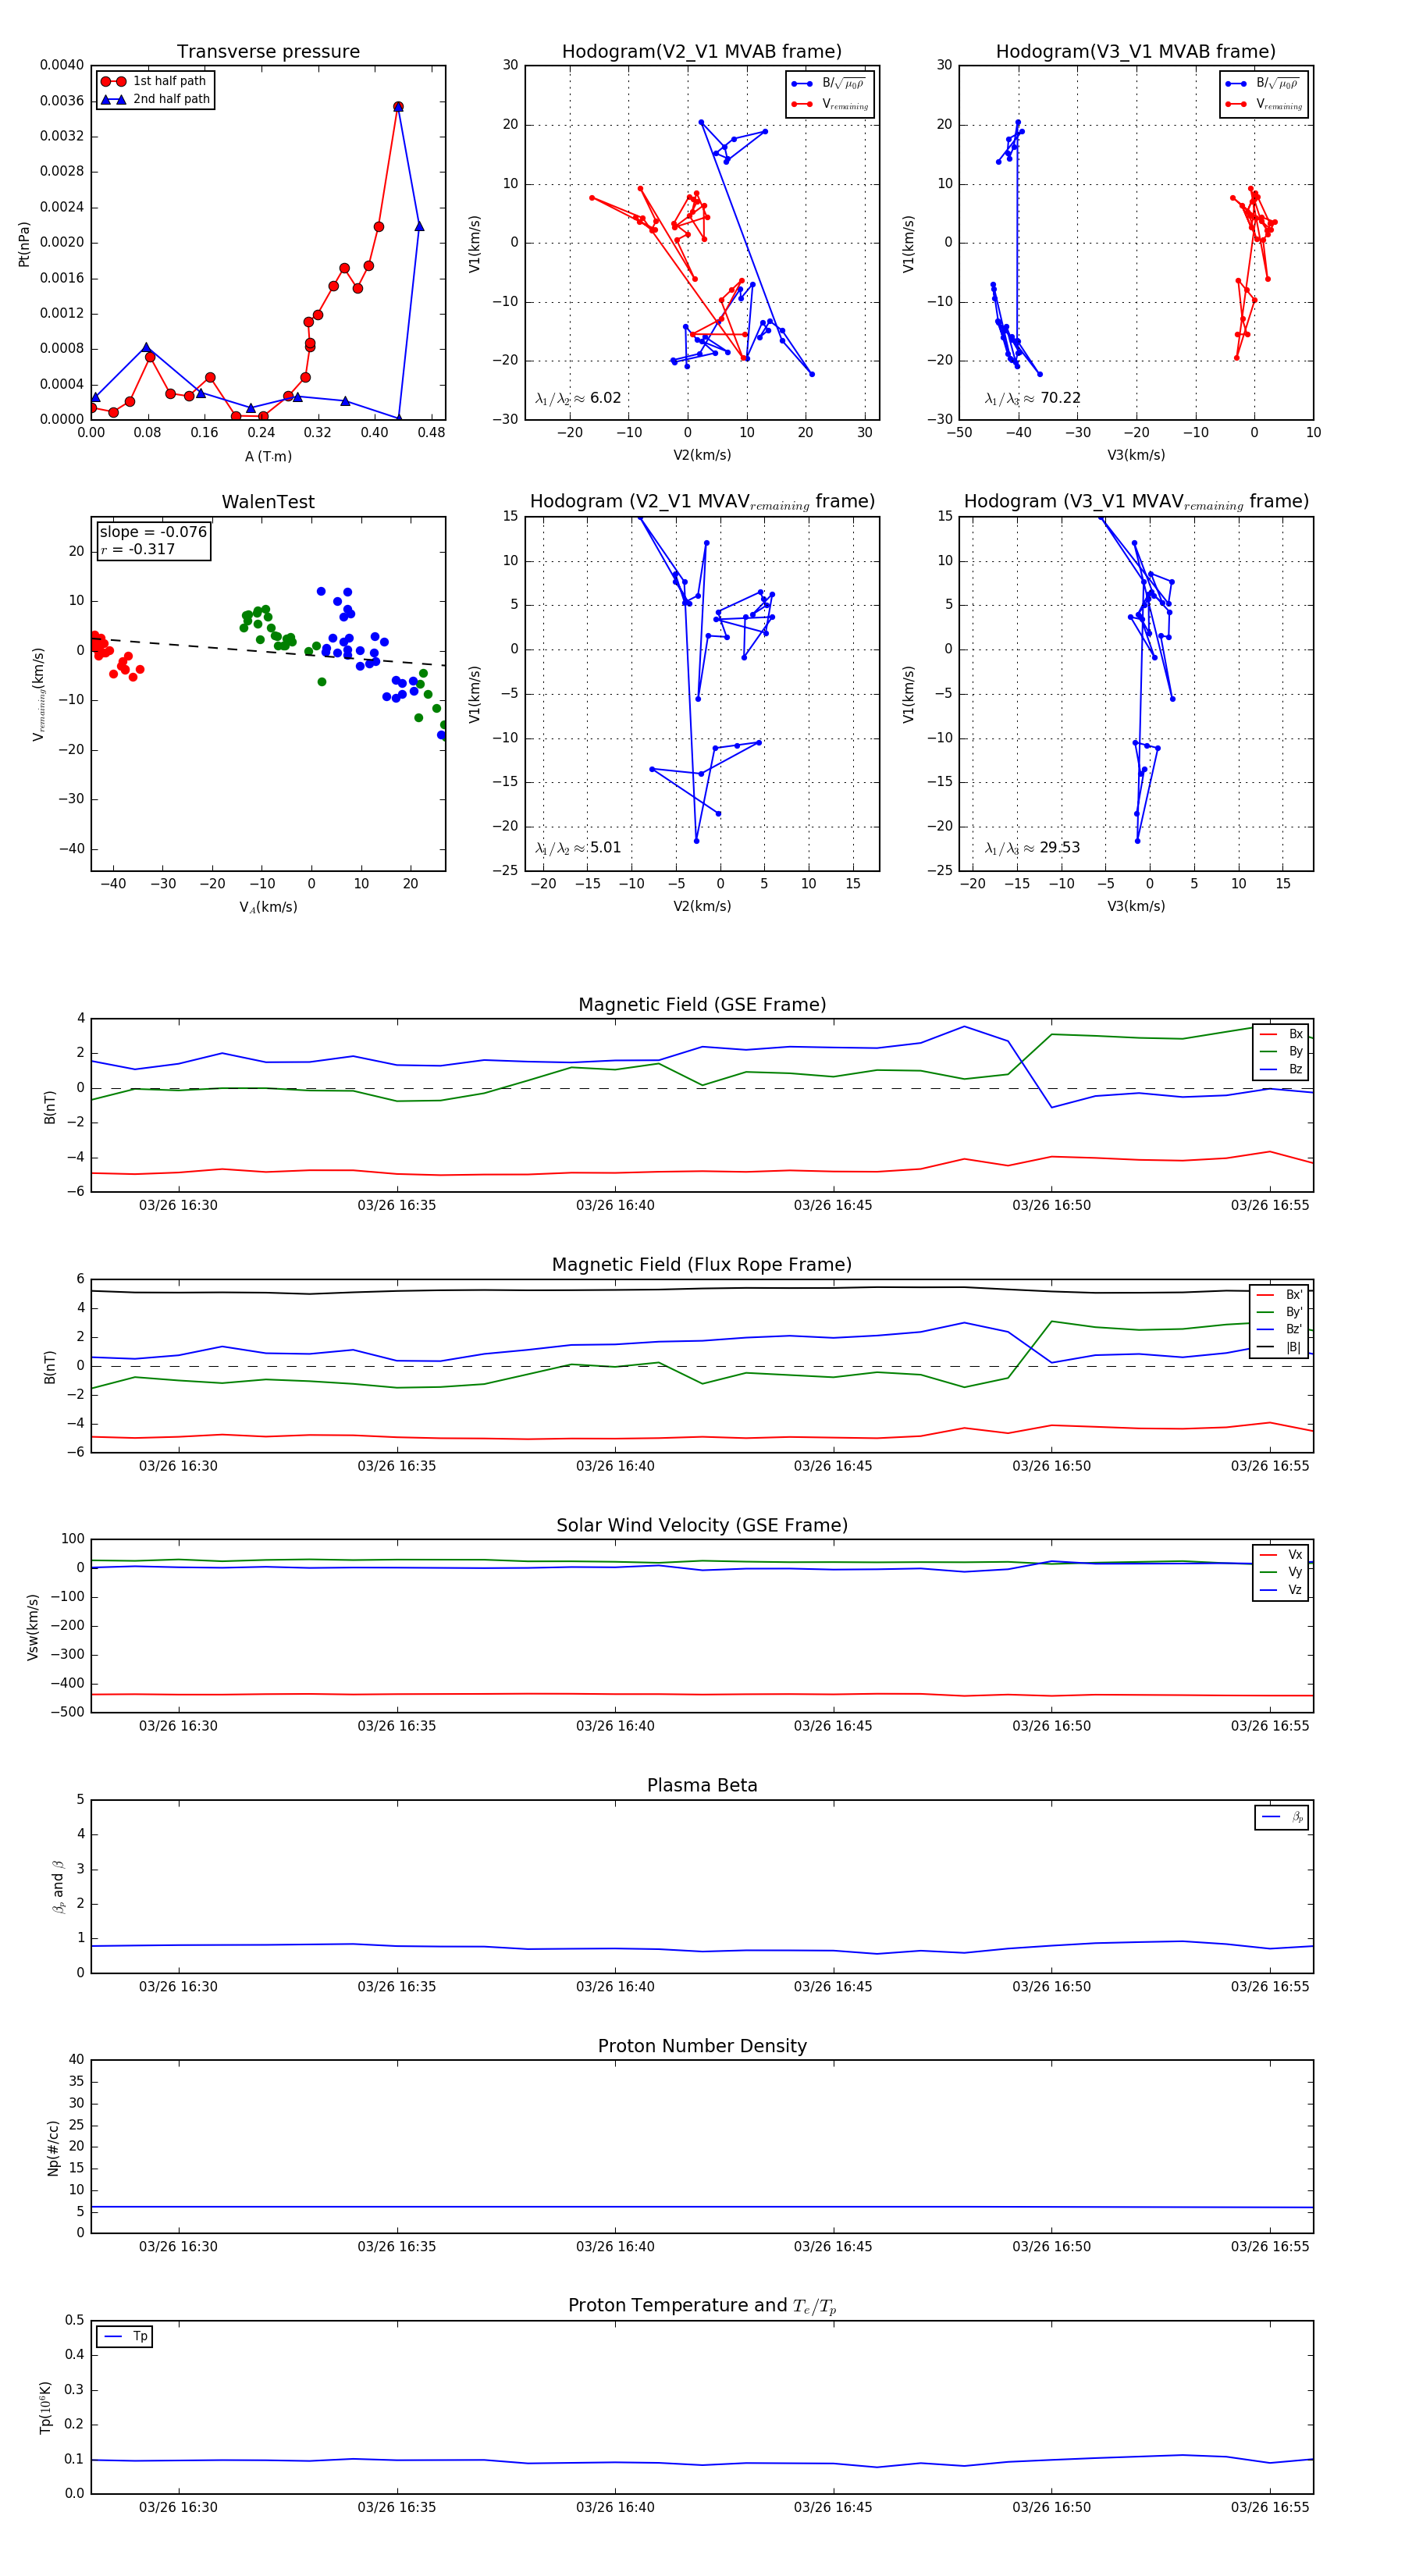Click "03/26 16:30" tick under GSE Magnetic Field

178,1206
